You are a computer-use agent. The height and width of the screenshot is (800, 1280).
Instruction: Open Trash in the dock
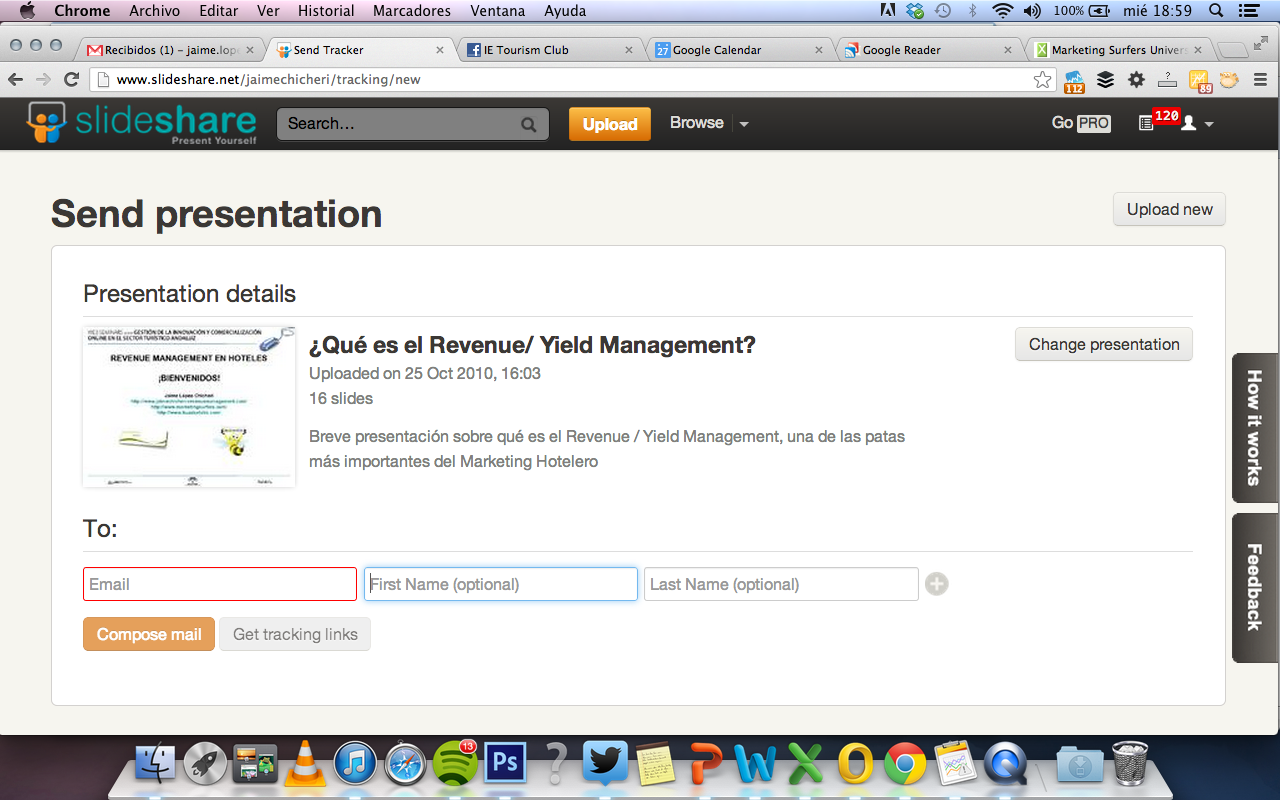(1130, 765)
